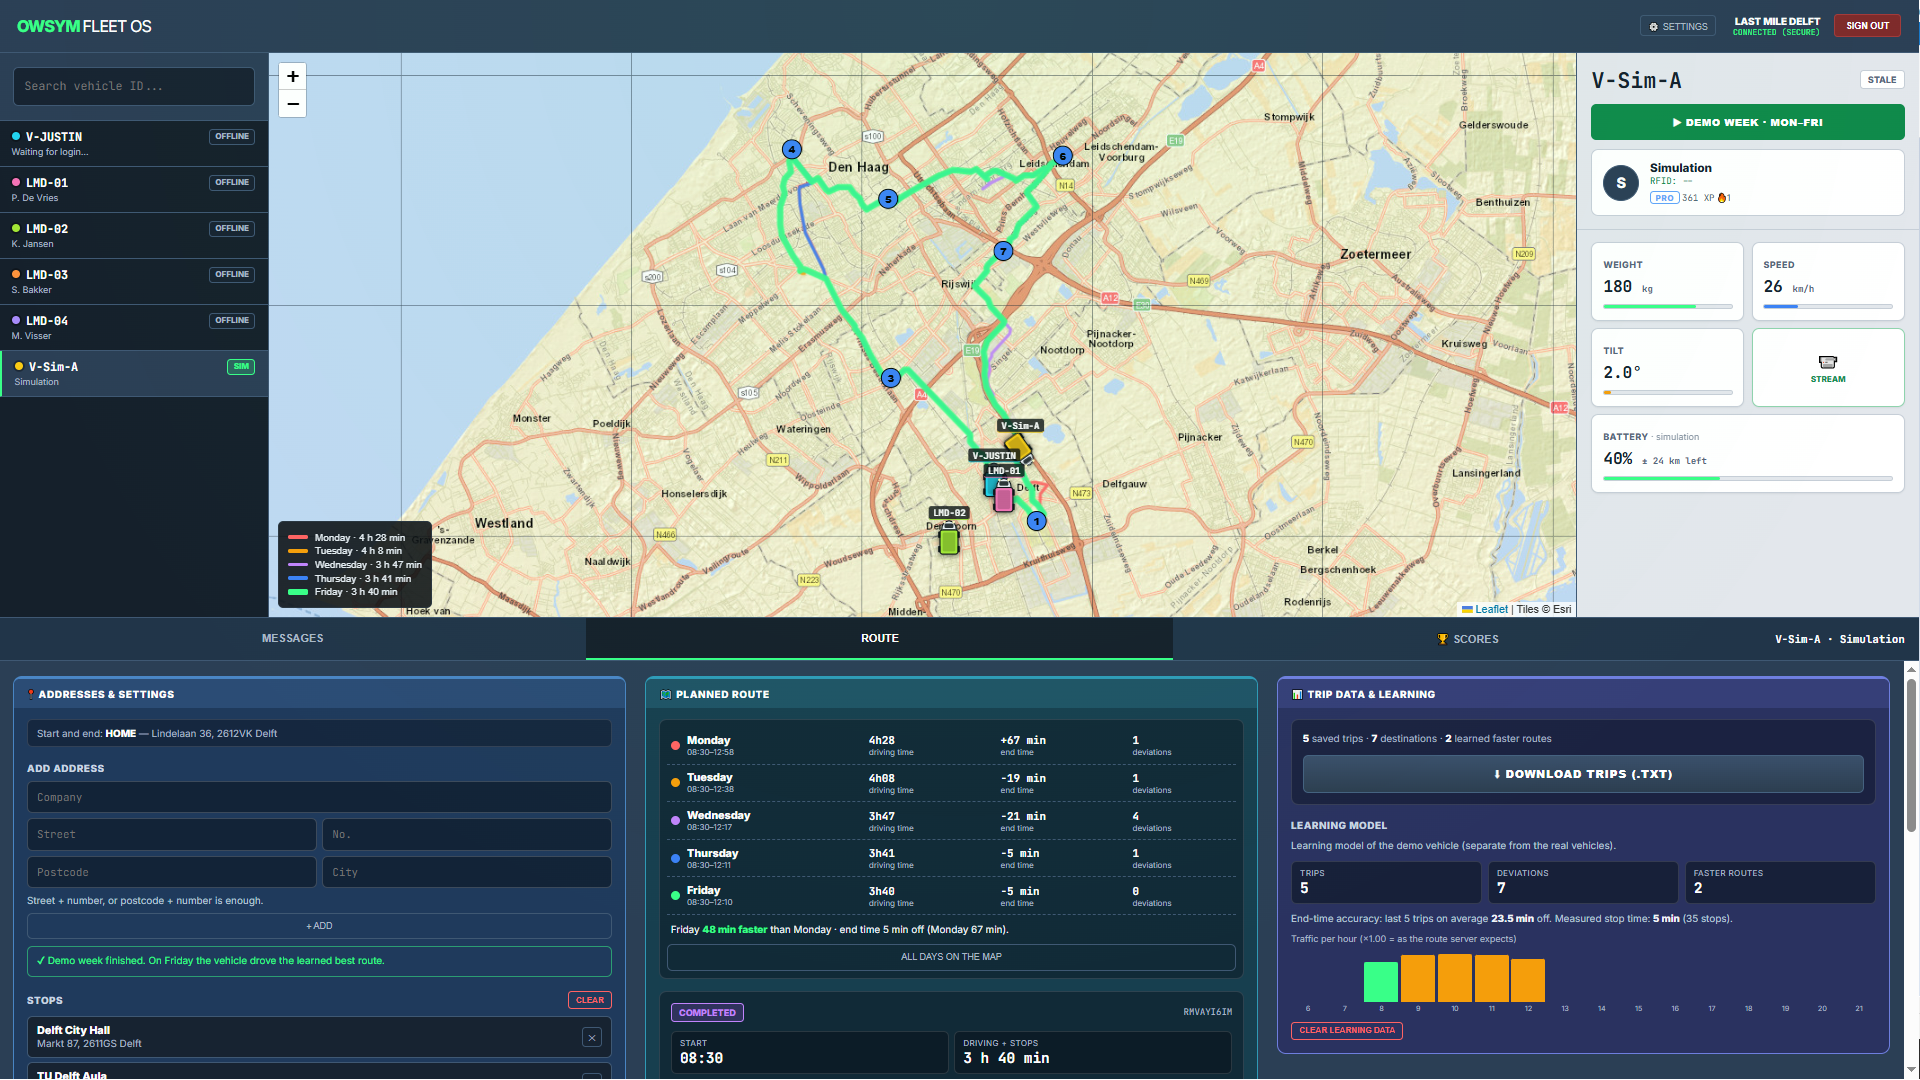Click the Postcode input field
The width and height of the screenshot is (1920, 1080).
coord(171,872)
